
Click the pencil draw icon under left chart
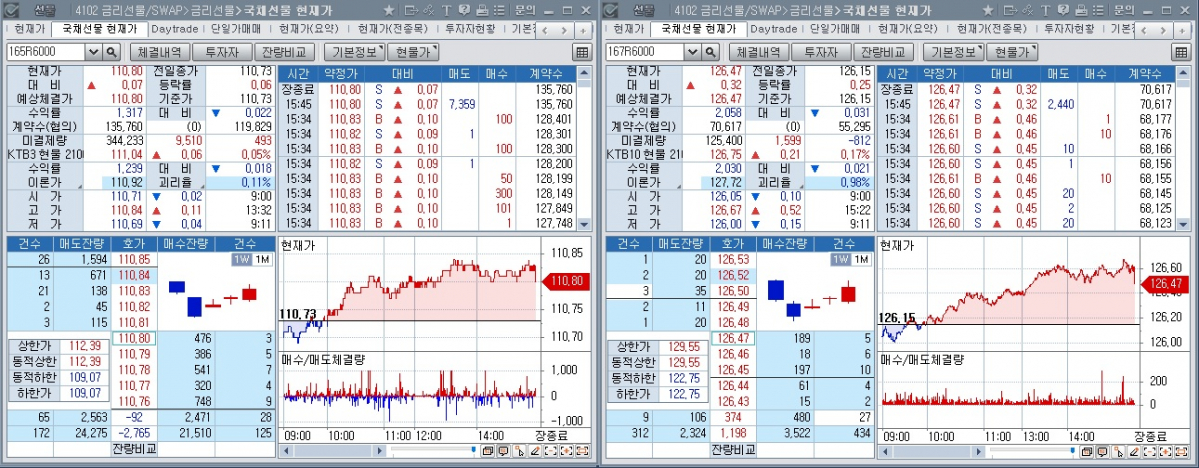coord(535,451)
